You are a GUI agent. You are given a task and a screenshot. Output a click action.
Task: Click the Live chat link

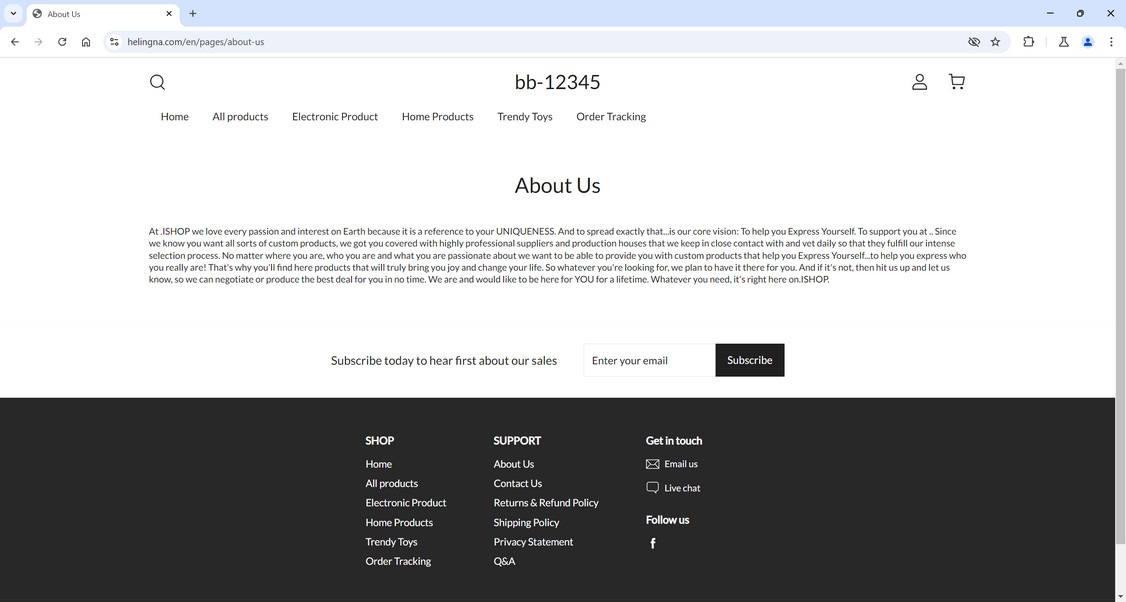(682, 488)
